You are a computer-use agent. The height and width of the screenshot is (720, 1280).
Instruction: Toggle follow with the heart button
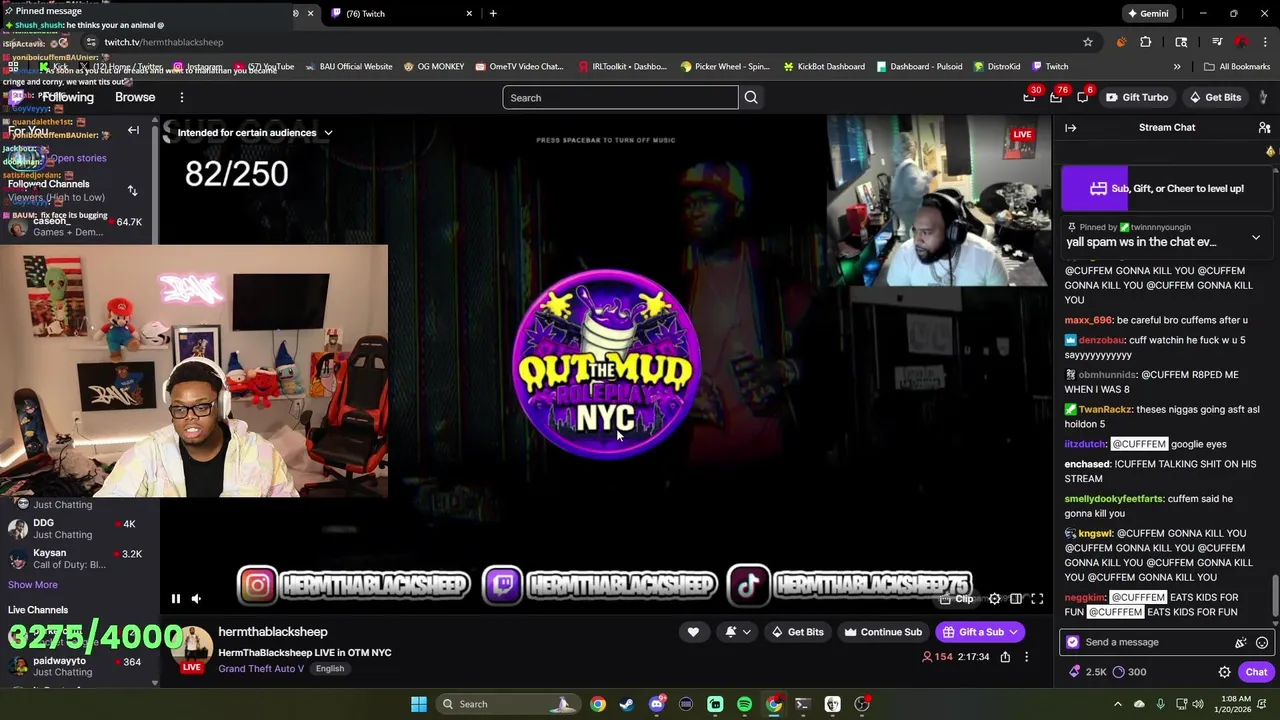click(693, 632)
